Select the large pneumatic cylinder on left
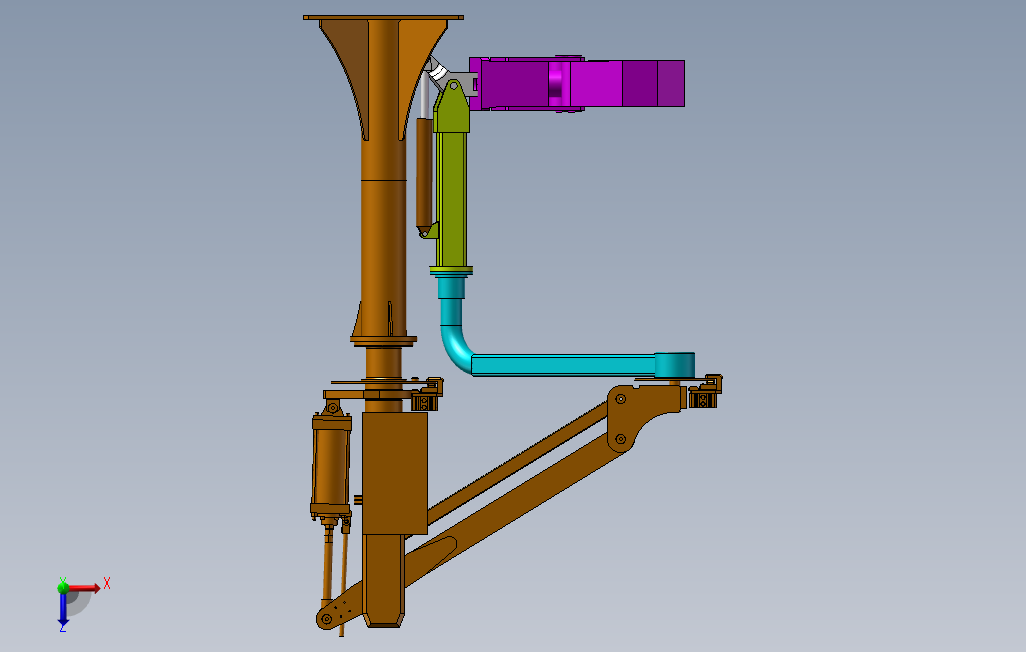The width and height of the screenshot is (1026, 652). (331, 468)
